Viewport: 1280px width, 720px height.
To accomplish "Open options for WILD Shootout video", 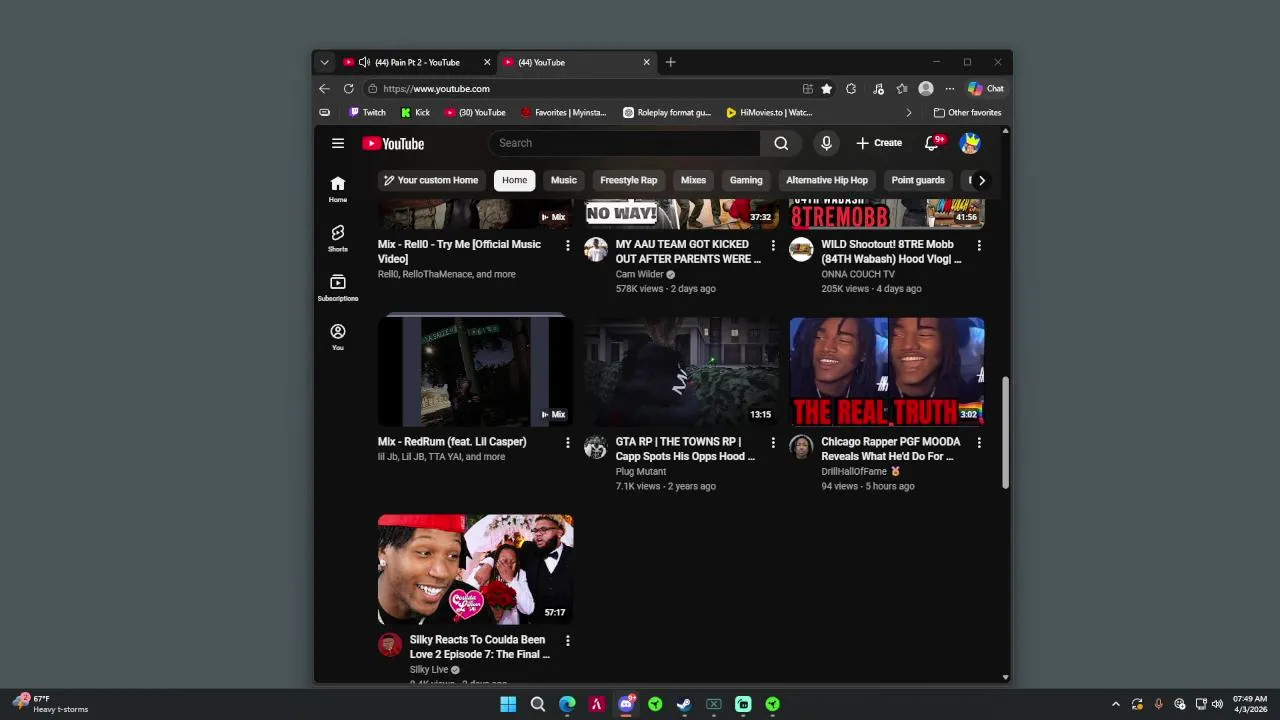I will 978,245.
